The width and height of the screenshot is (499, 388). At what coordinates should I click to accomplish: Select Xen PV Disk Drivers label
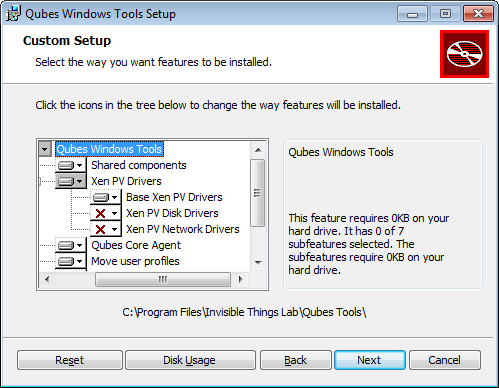[x=172, y=213]
